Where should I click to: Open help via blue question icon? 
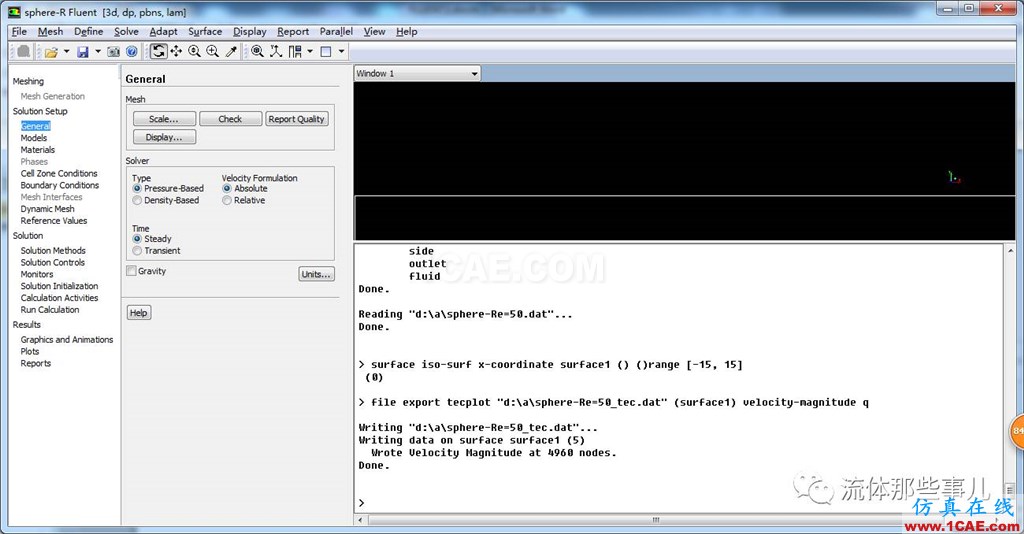pos(131,52)
